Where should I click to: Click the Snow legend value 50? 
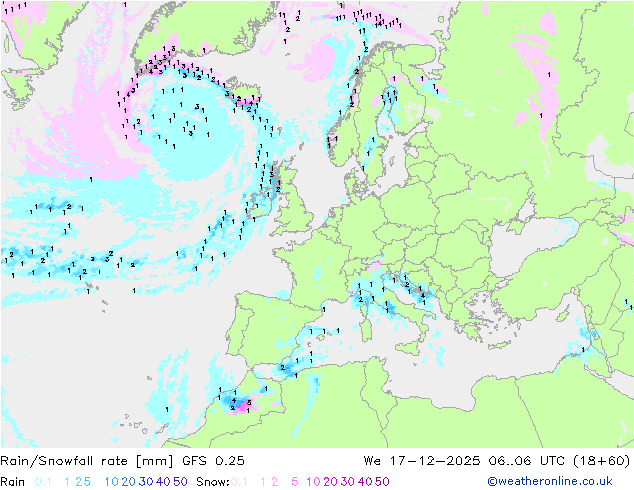[x=382, y=482]
